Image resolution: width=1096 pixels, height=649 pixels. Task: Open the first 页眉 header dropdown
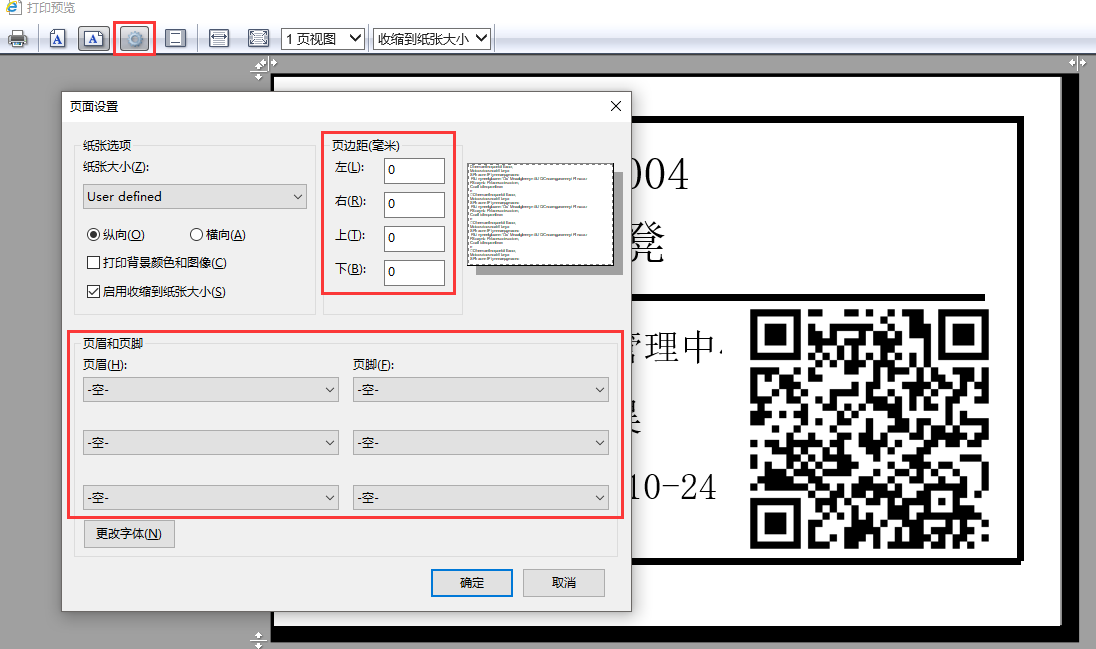click(x=211, y=390)
